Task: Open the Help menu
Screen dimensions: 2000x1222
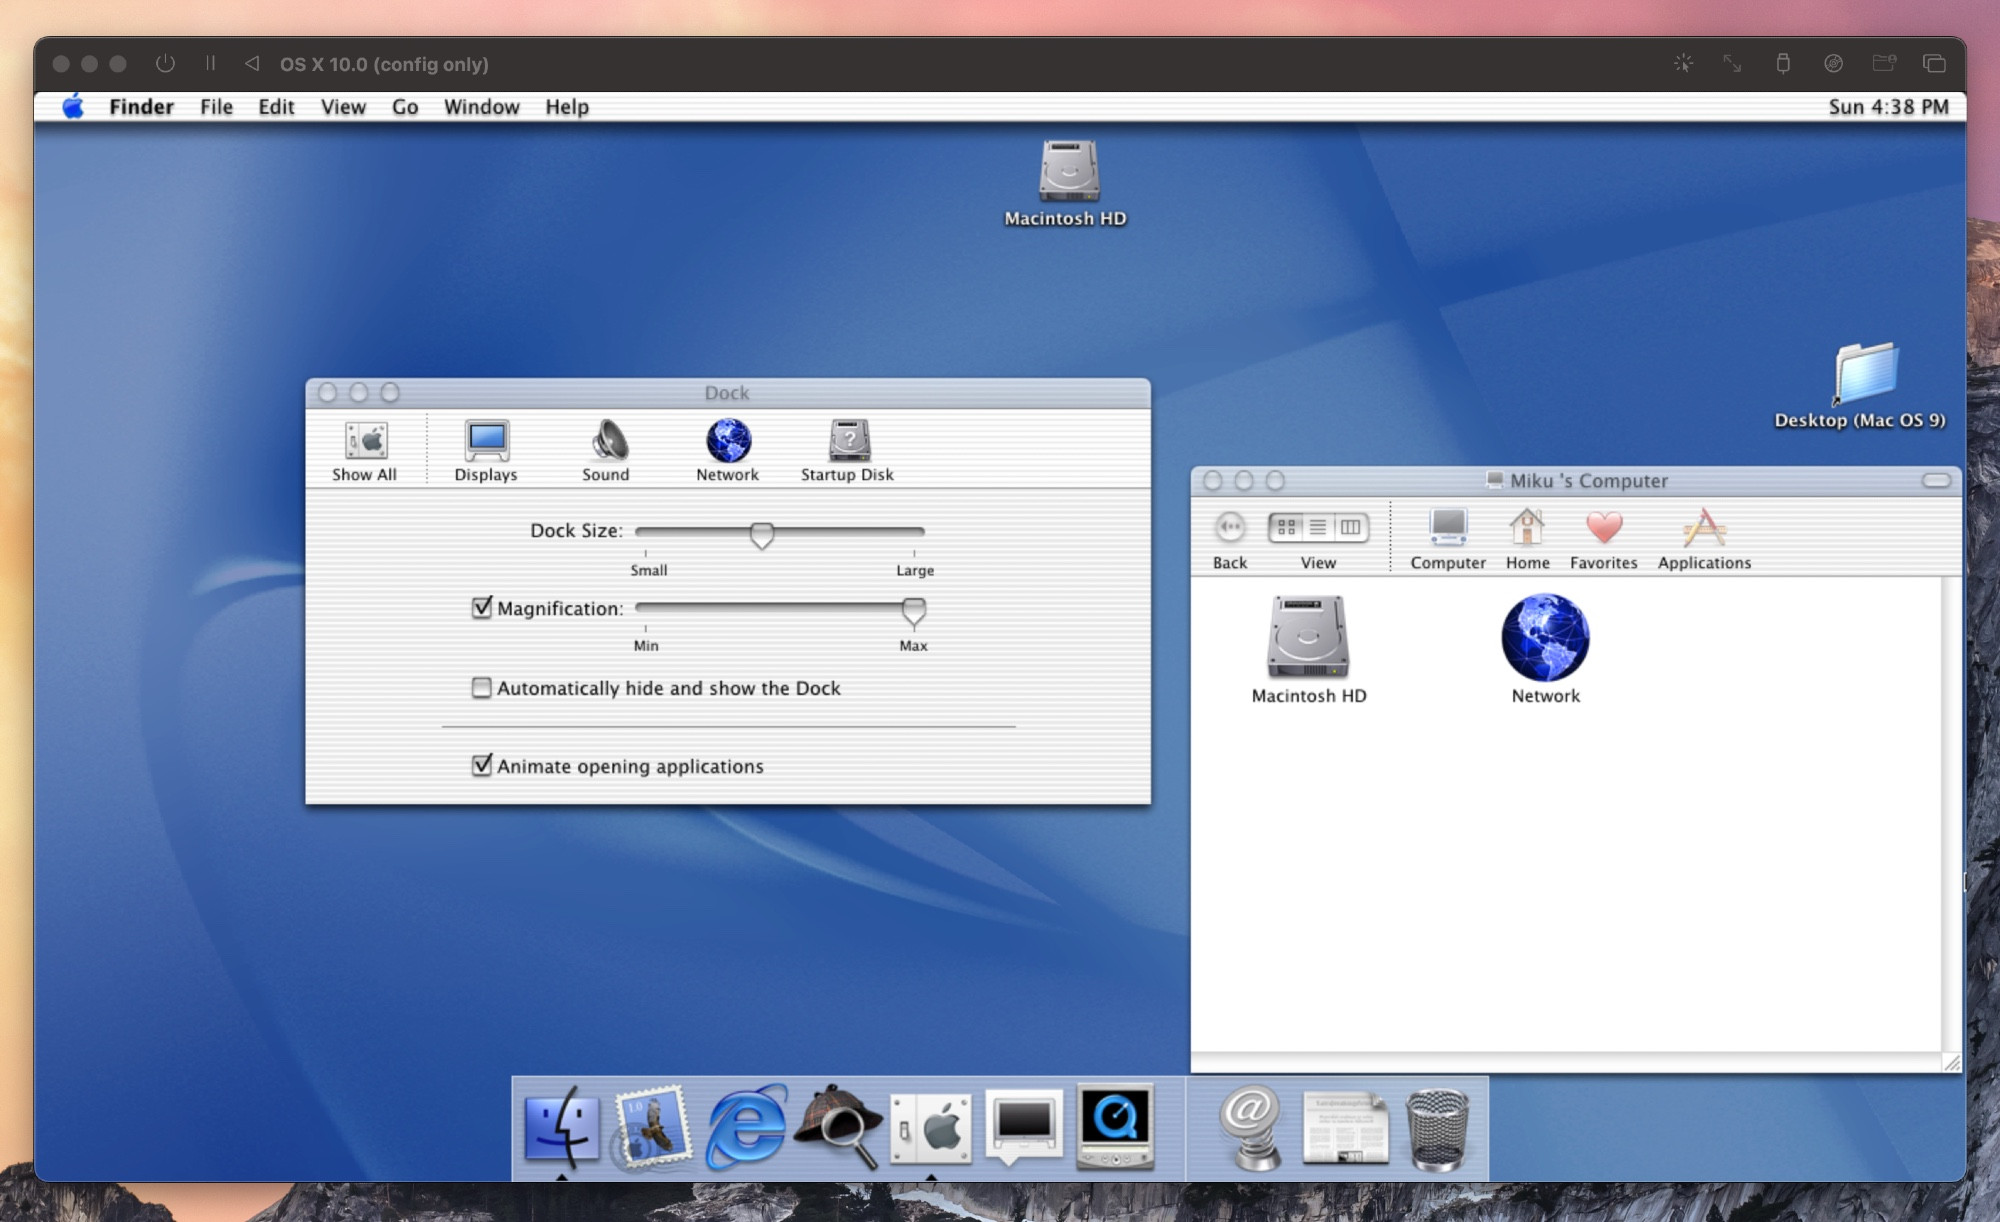Action: point(567,107)
